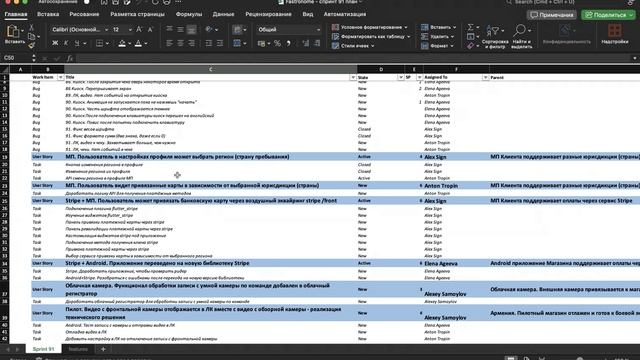Click the wrap text icon
The width and height of the screenshot is (640, 360).
coord(237,29)
